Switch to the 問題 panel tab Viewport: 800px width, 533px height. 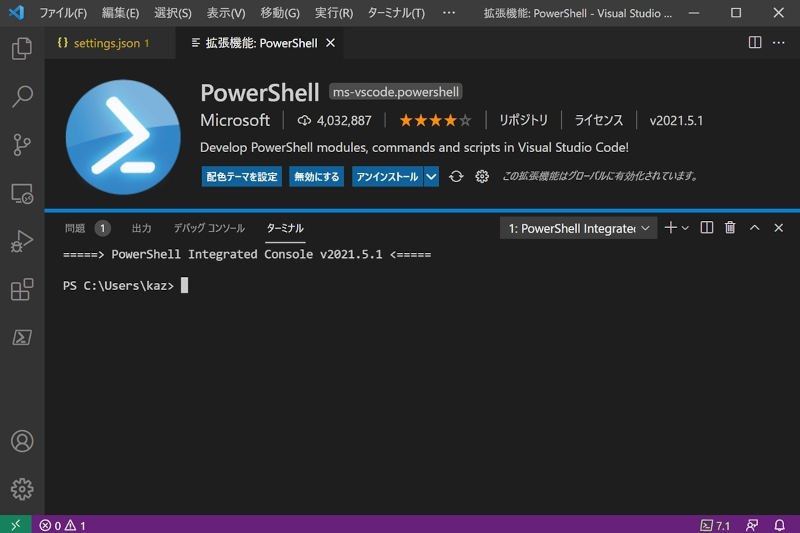(75, 228)
